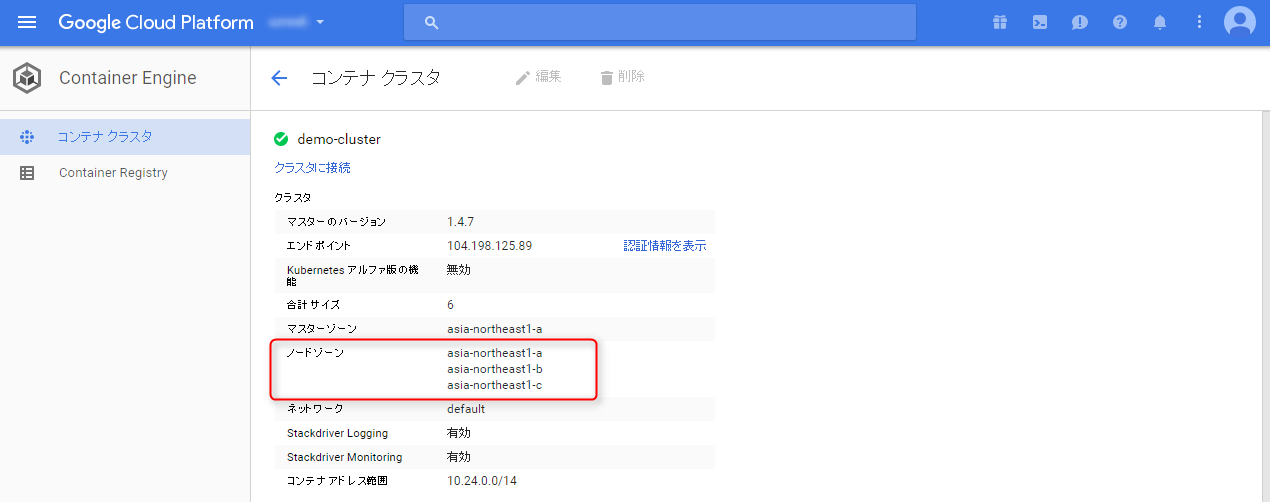Open the feedback alert icon
Screen dimensions: 1270x502
1080,22
